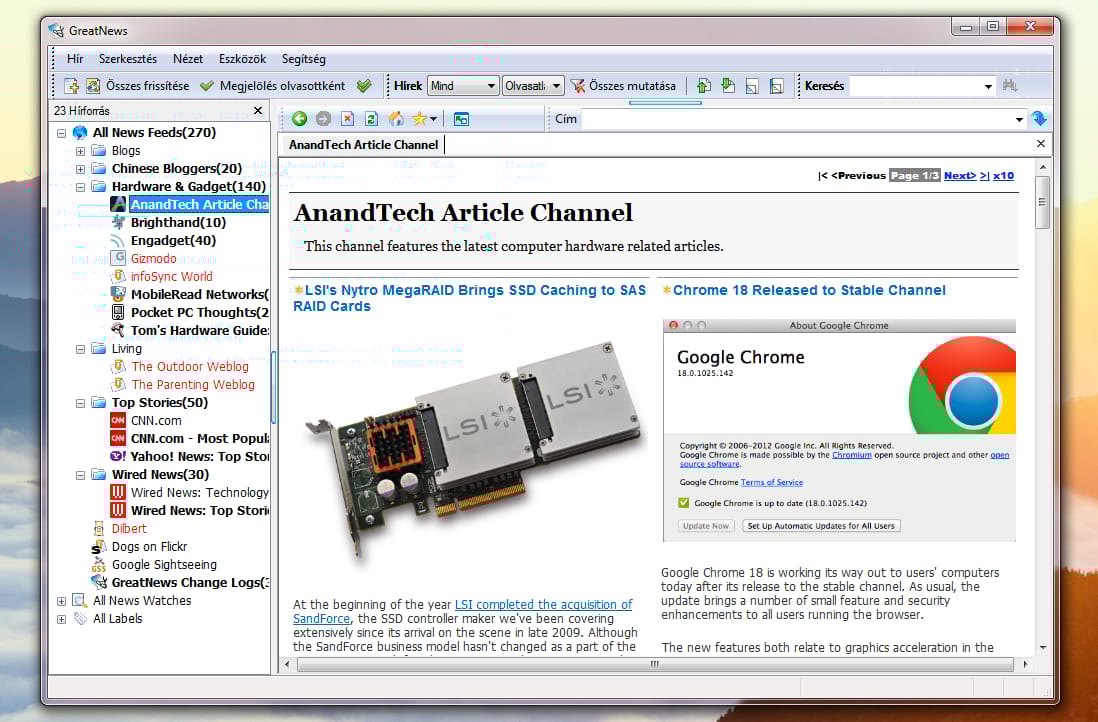Click the double green checkmark icon

(364, 85)
